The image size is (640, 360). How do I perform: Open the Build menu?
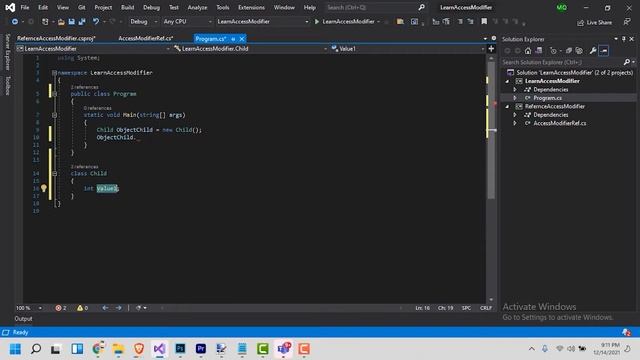click(x=127, y=7)
